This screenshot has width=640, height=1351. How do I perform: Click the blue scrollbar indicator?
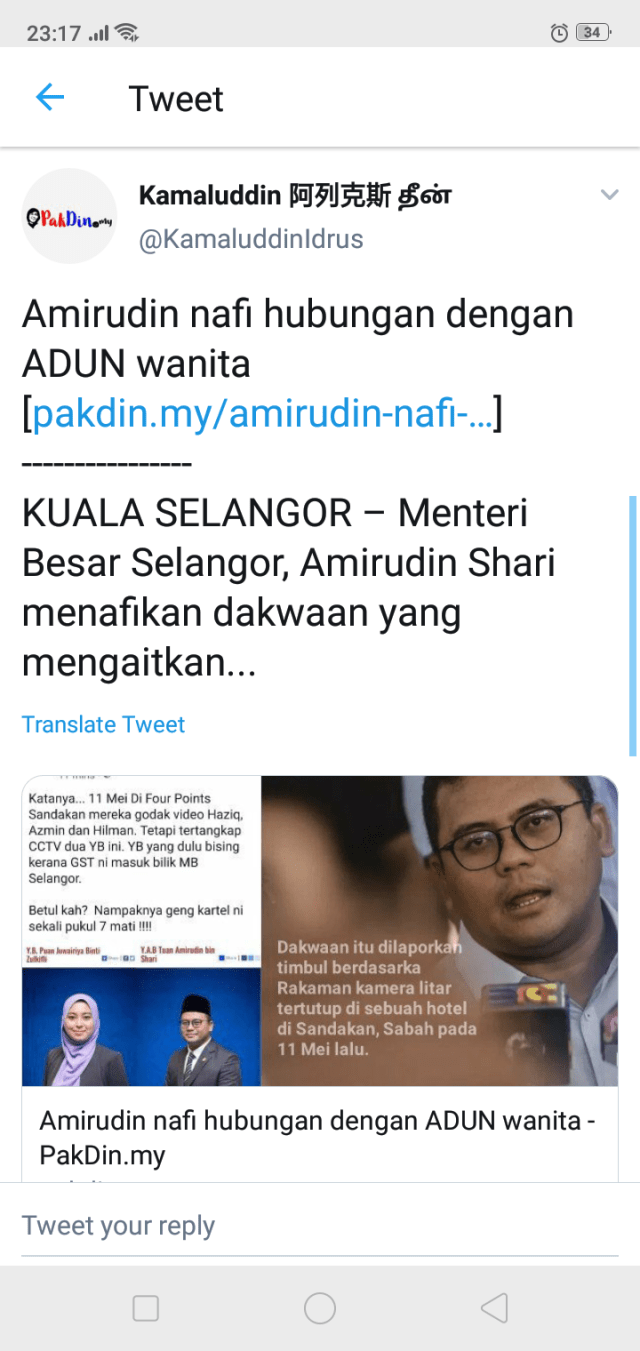coord(632,625)
